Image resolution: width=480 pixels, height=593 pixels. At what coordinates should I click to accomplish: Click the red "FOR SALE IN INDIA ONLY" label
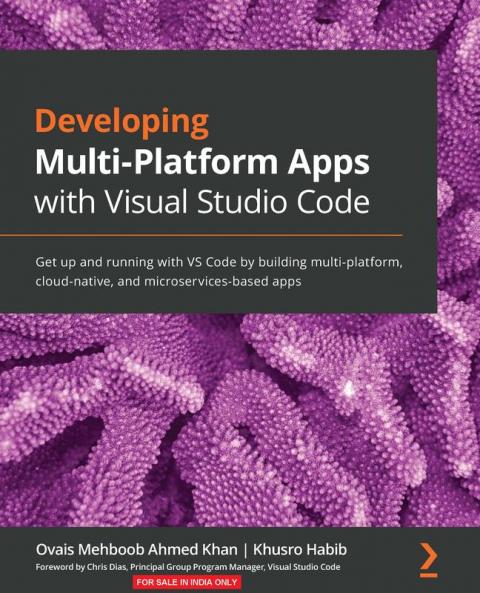point(187,582)
